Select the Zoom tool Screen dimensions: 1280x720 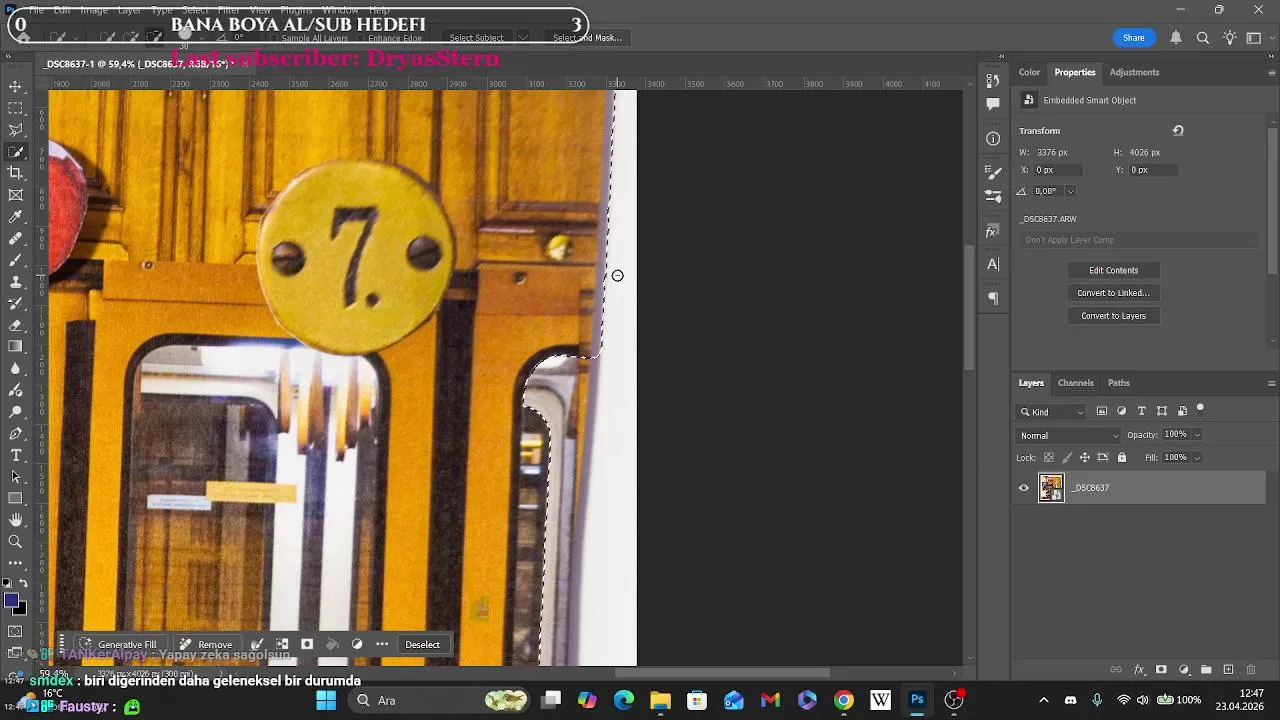16,542
